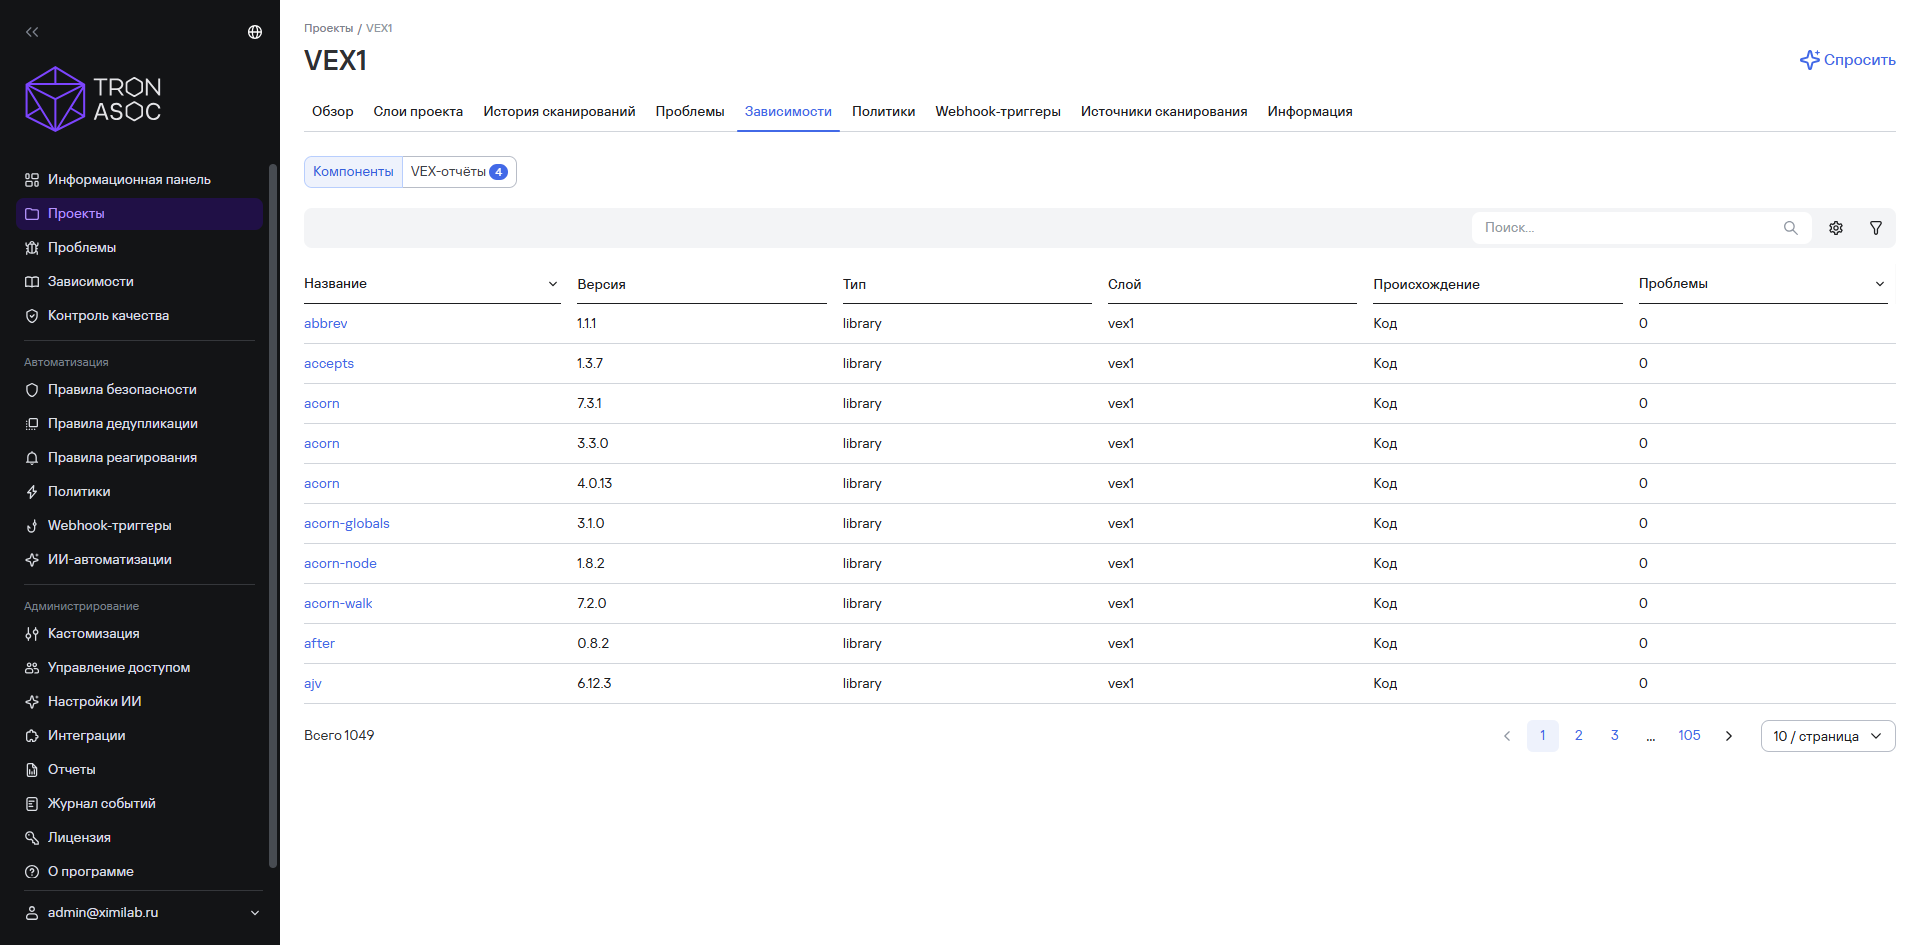The width and height of the screenshot is (1920, 945).
Task: Go to next page arrow
Action: click(x=1728, y=736)
